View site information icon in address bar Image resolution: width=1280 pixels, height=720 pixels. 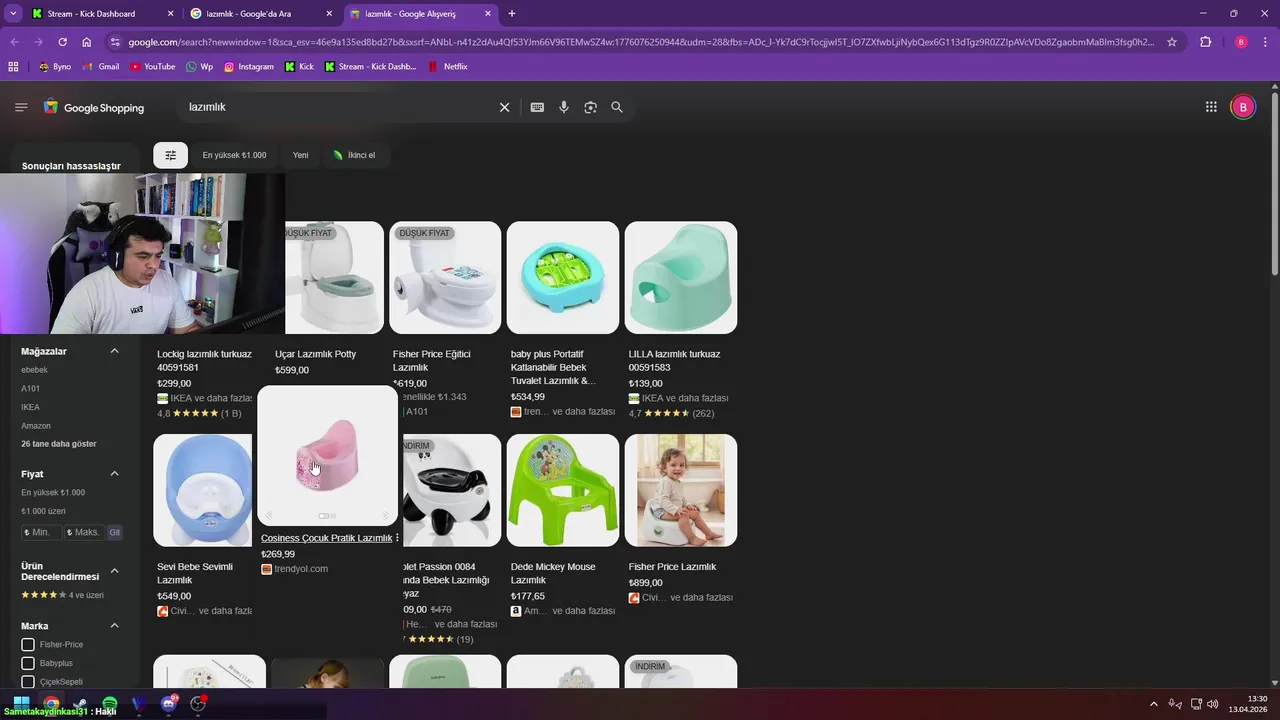(x=115, y=42)
